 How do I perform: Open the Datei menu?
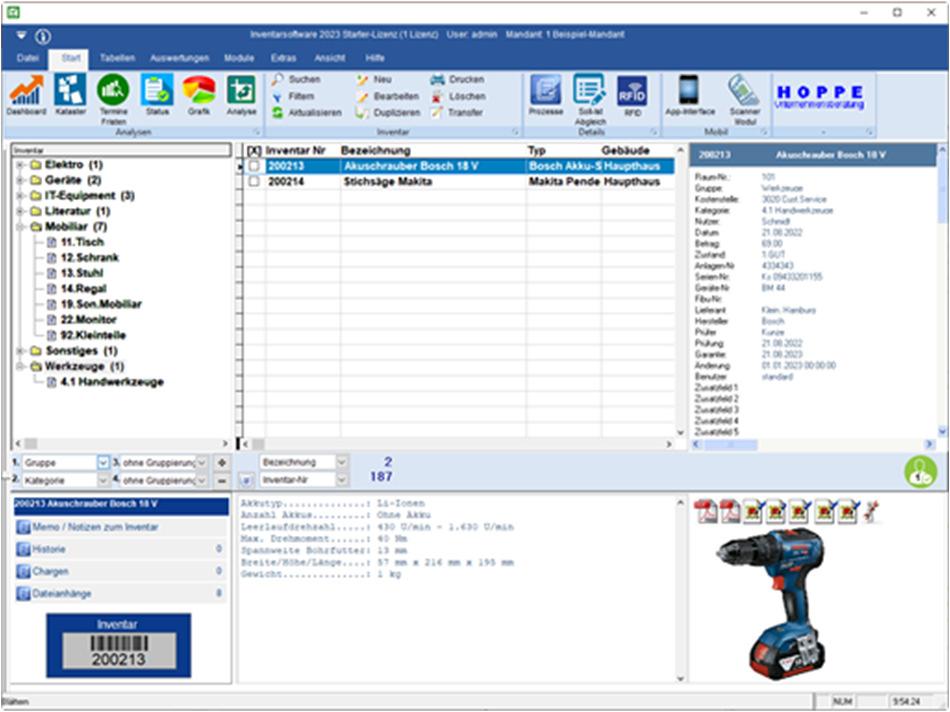28,58
